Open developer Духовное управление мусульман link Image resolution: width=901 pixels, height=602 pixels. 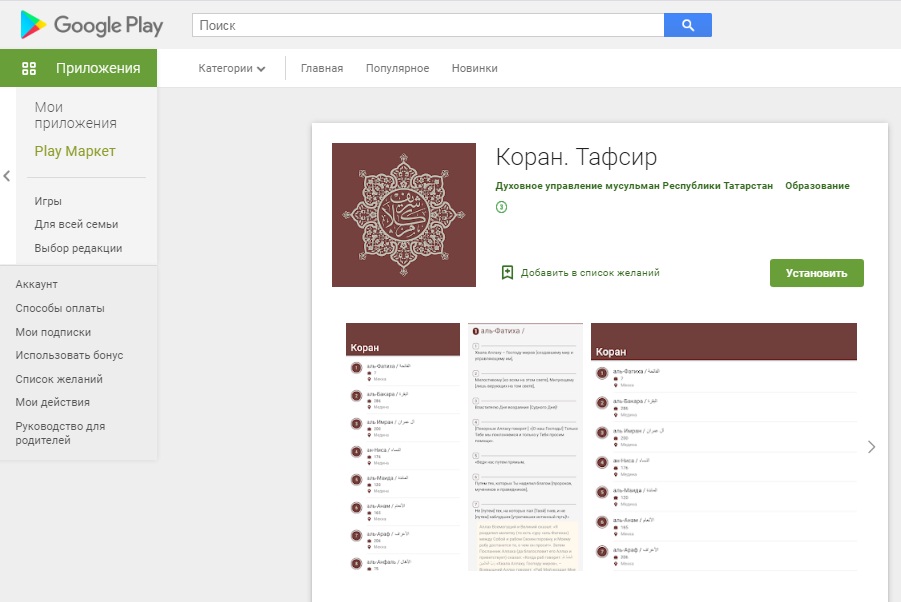pyautogui.click(x=634, y=186)
